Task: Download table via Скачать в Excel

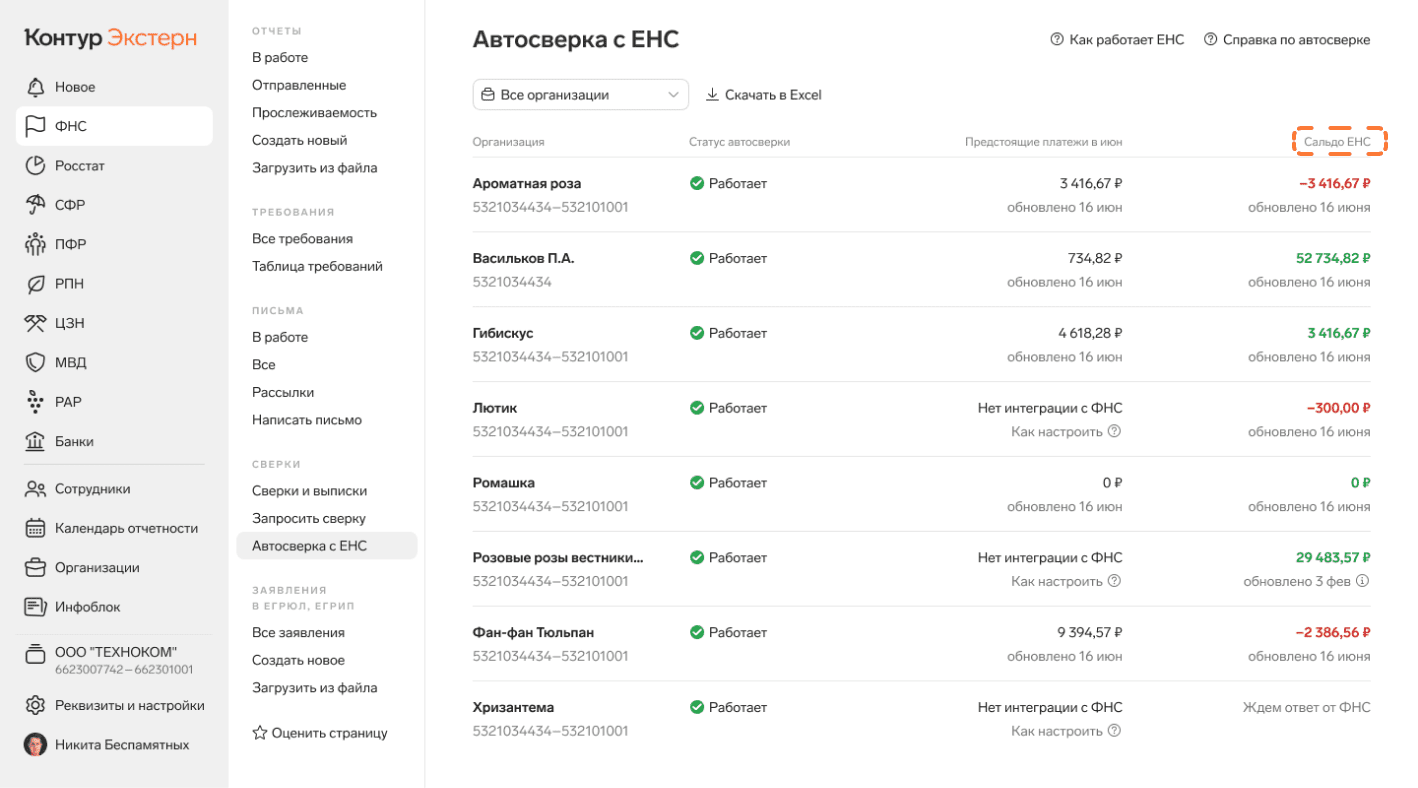Action: [764, 95]
